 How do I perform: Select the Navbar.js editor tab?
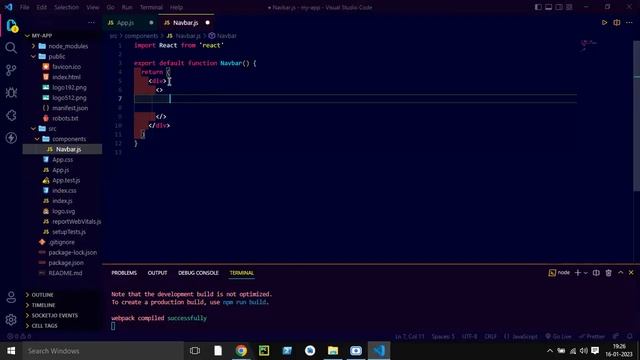(x=187, y=22)
